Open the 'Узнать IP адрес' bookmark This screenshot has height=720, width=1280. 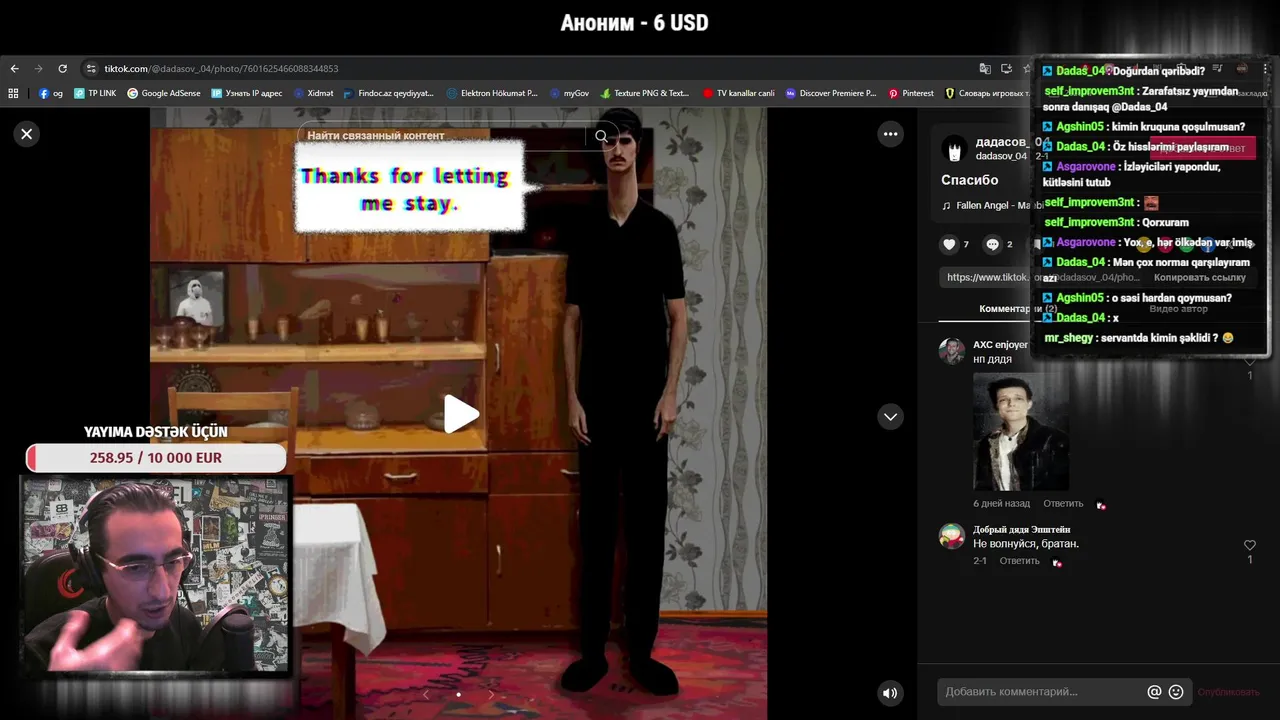pyautogui.click(x=247, y=93)
